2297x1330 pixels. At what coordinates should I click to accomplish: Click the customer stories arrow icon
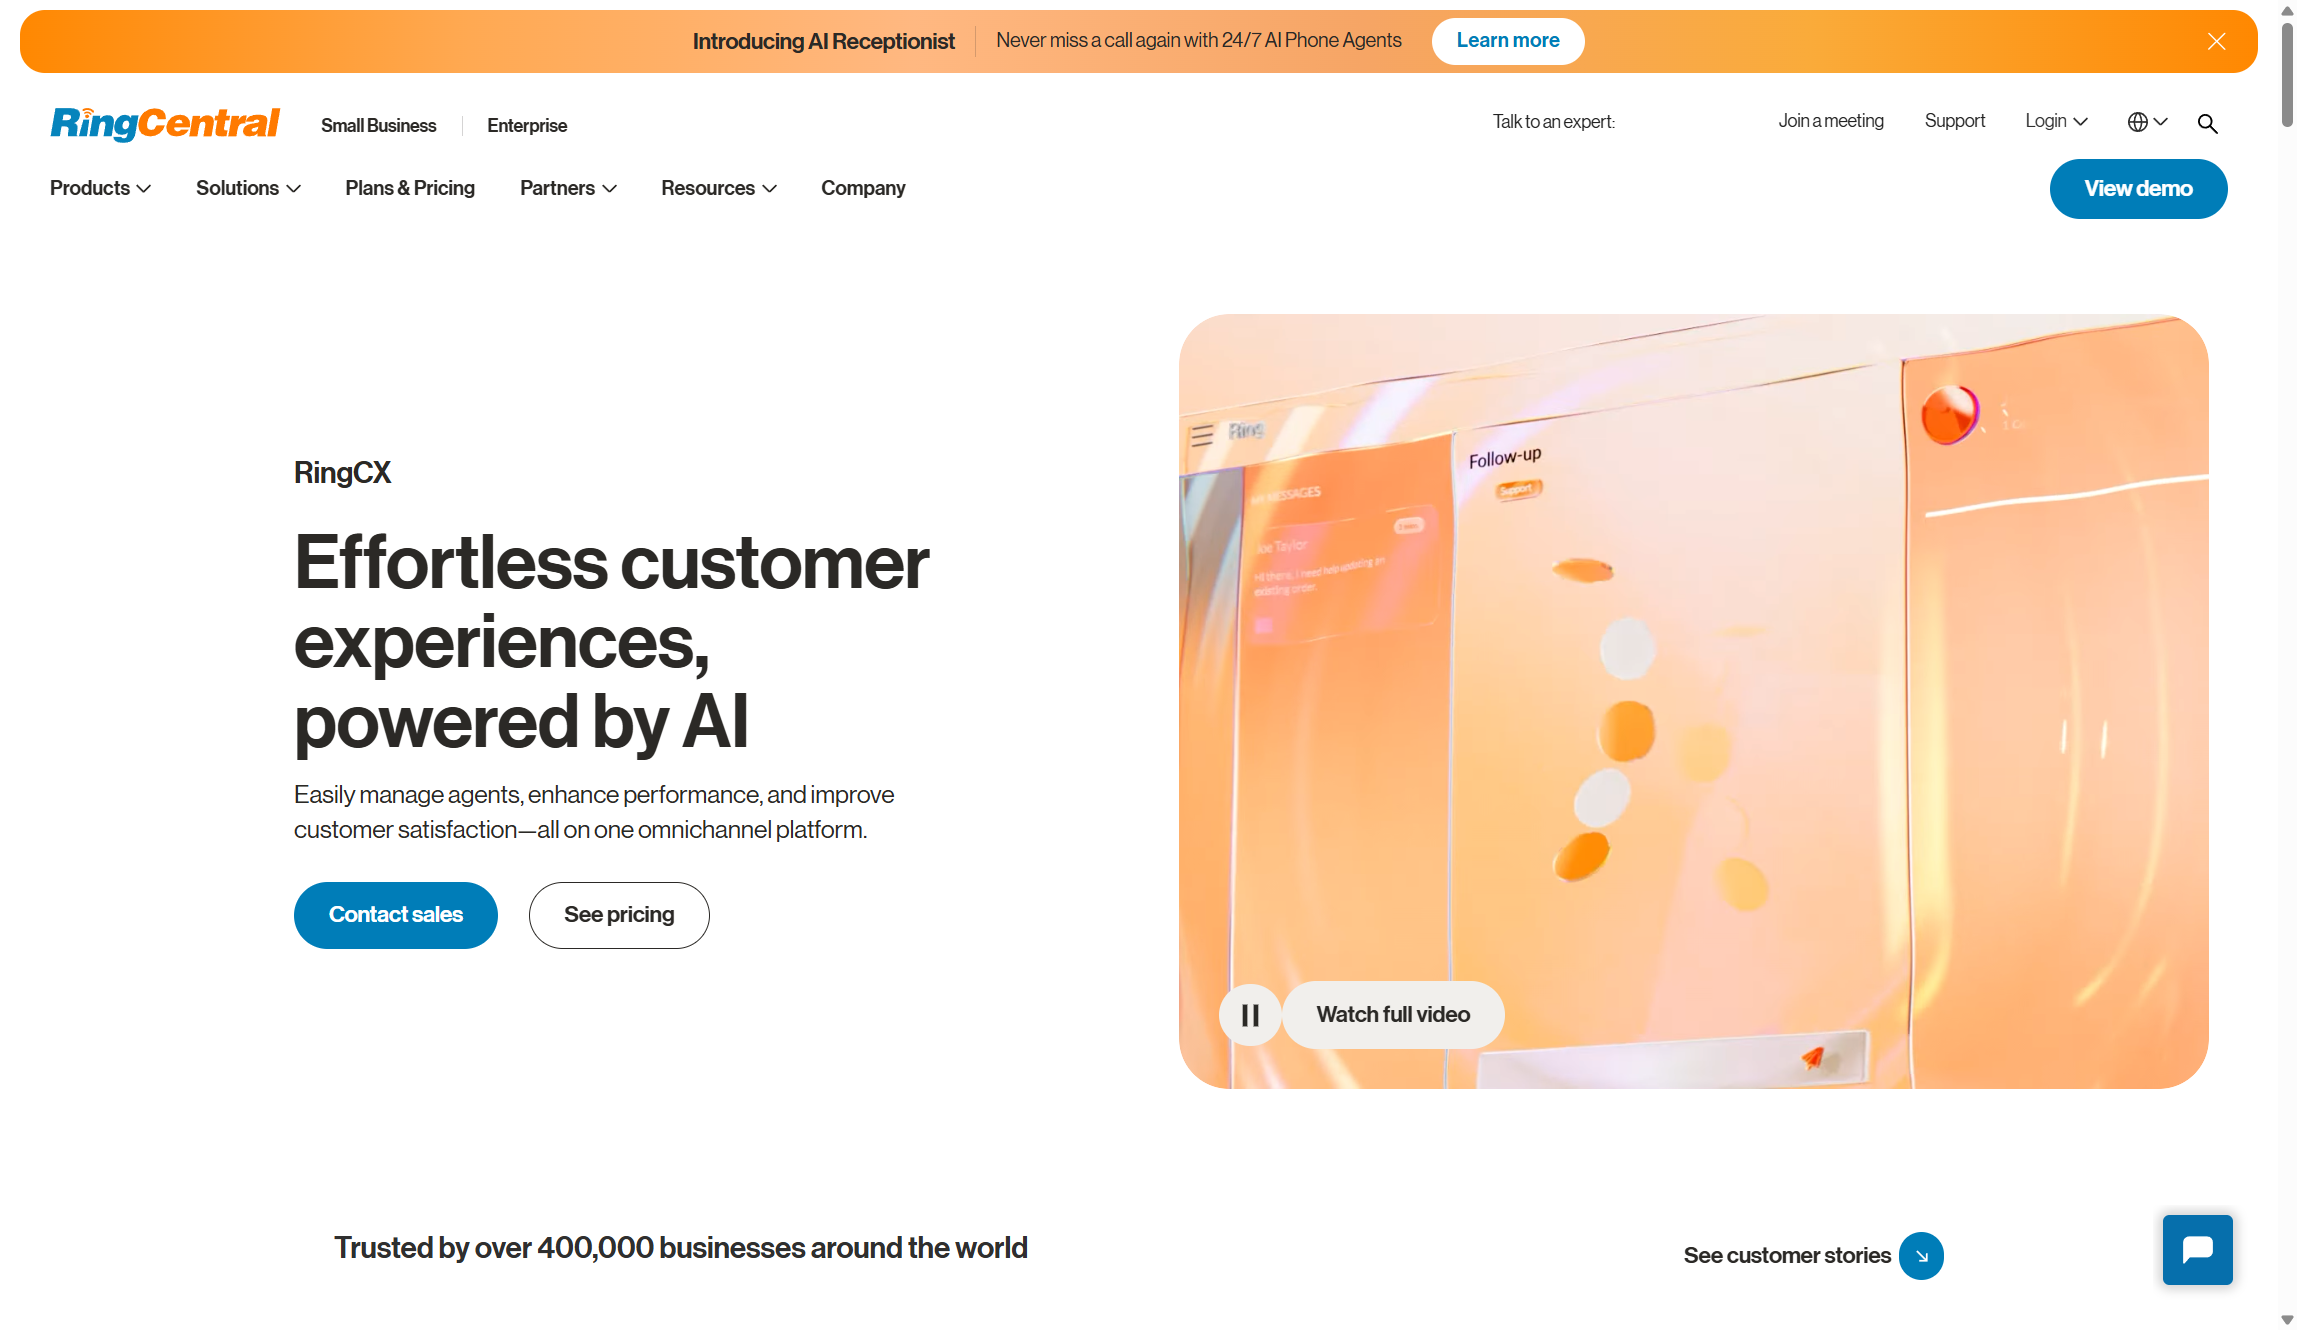coord(1921,1256)
